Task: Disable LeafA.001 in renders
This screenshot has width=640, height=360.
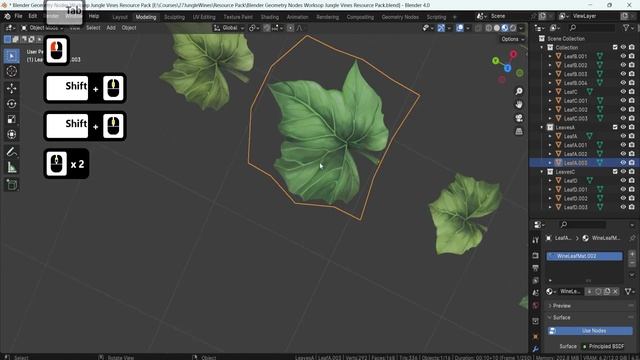Action: click(x=632, y=145)
